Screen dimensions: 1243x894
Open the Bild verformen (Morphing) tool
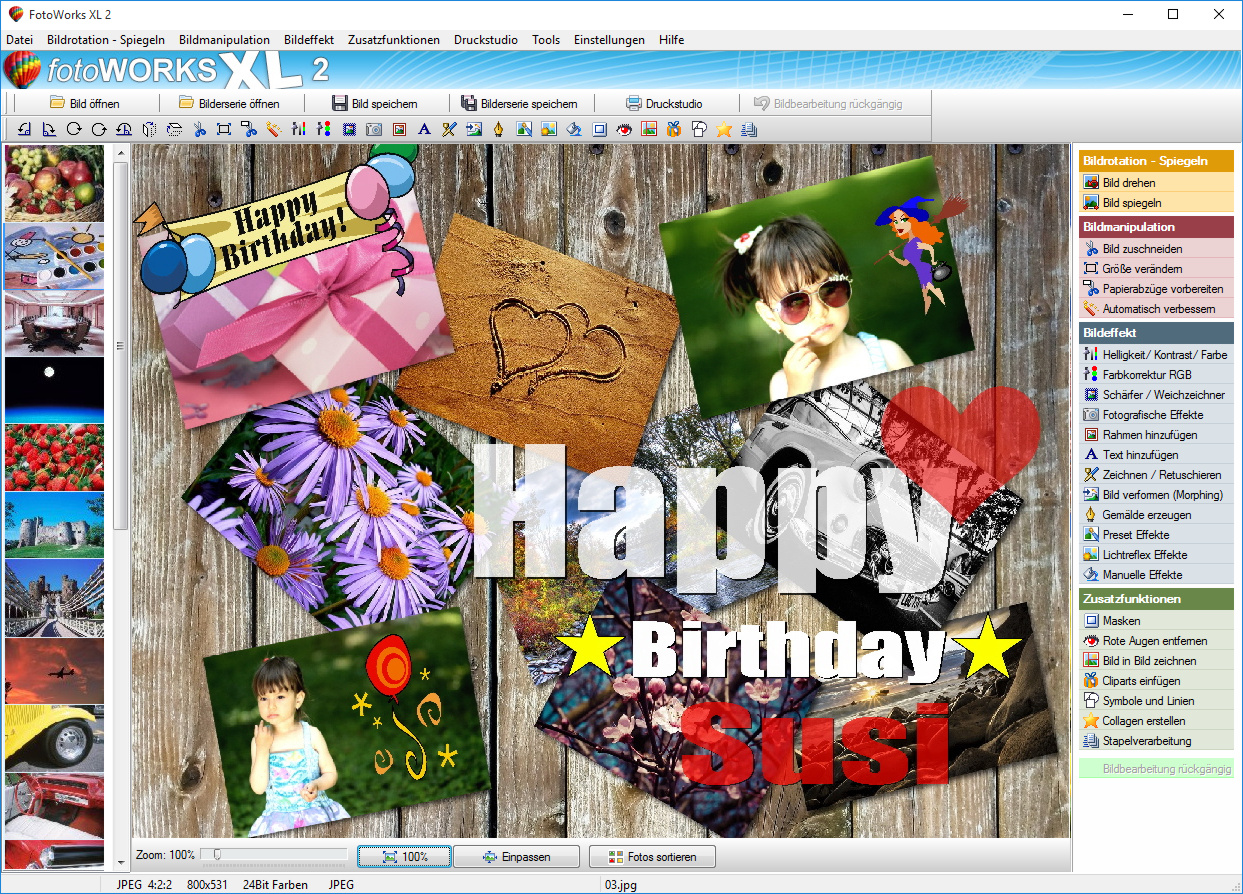1157,494
